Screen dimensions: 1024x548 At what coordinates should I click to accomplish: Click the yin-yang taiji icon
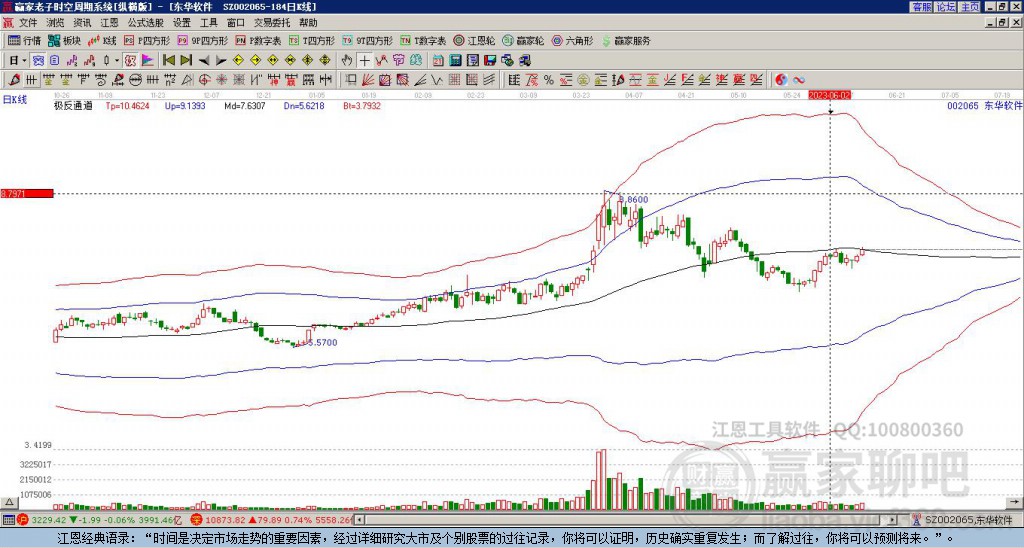point(781,80)
